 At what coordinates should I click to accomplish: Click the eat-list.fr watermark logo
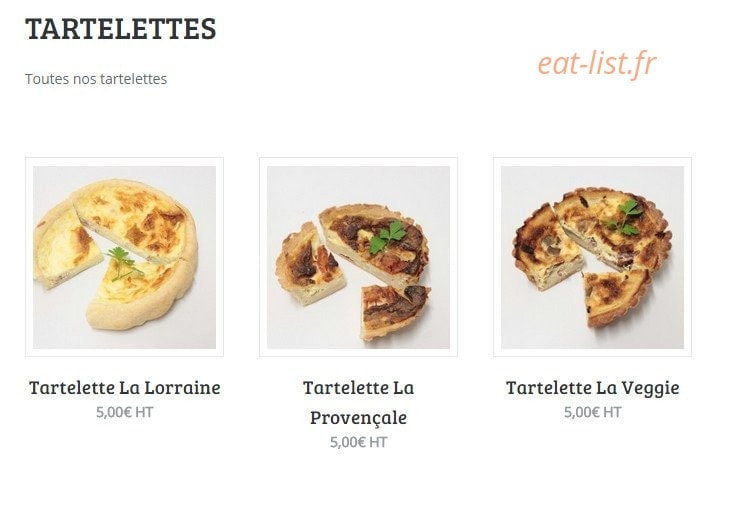pos(597,63)
